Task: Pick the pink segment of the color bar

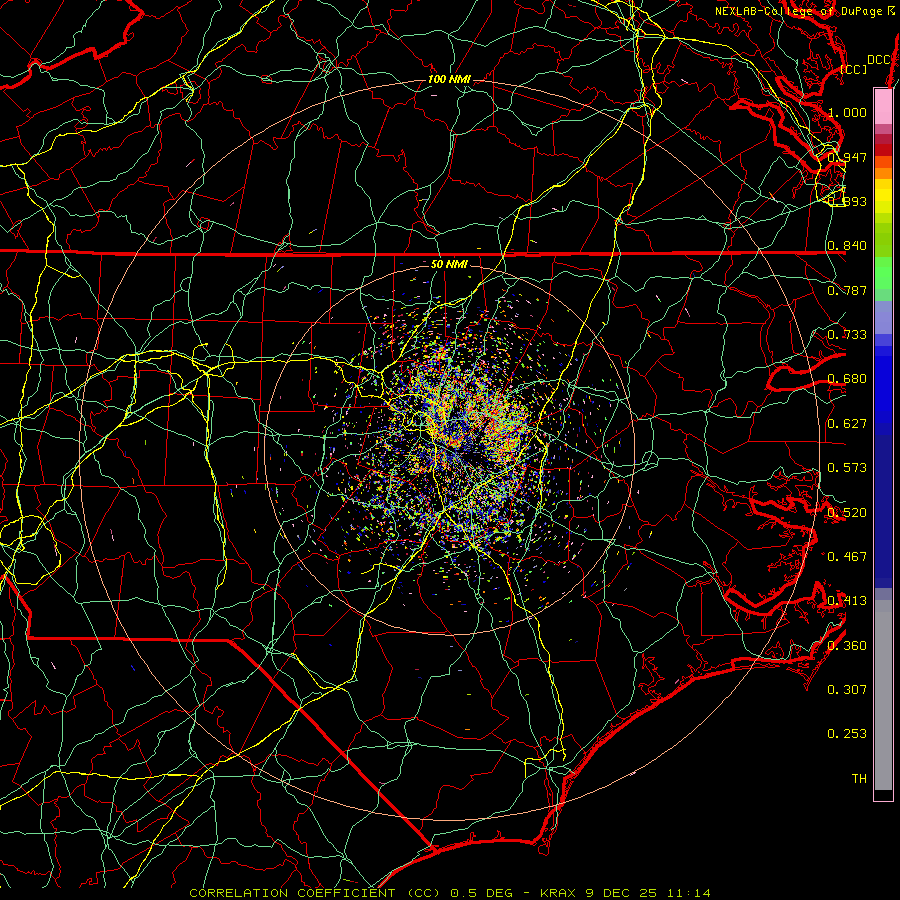Action: 883,107
